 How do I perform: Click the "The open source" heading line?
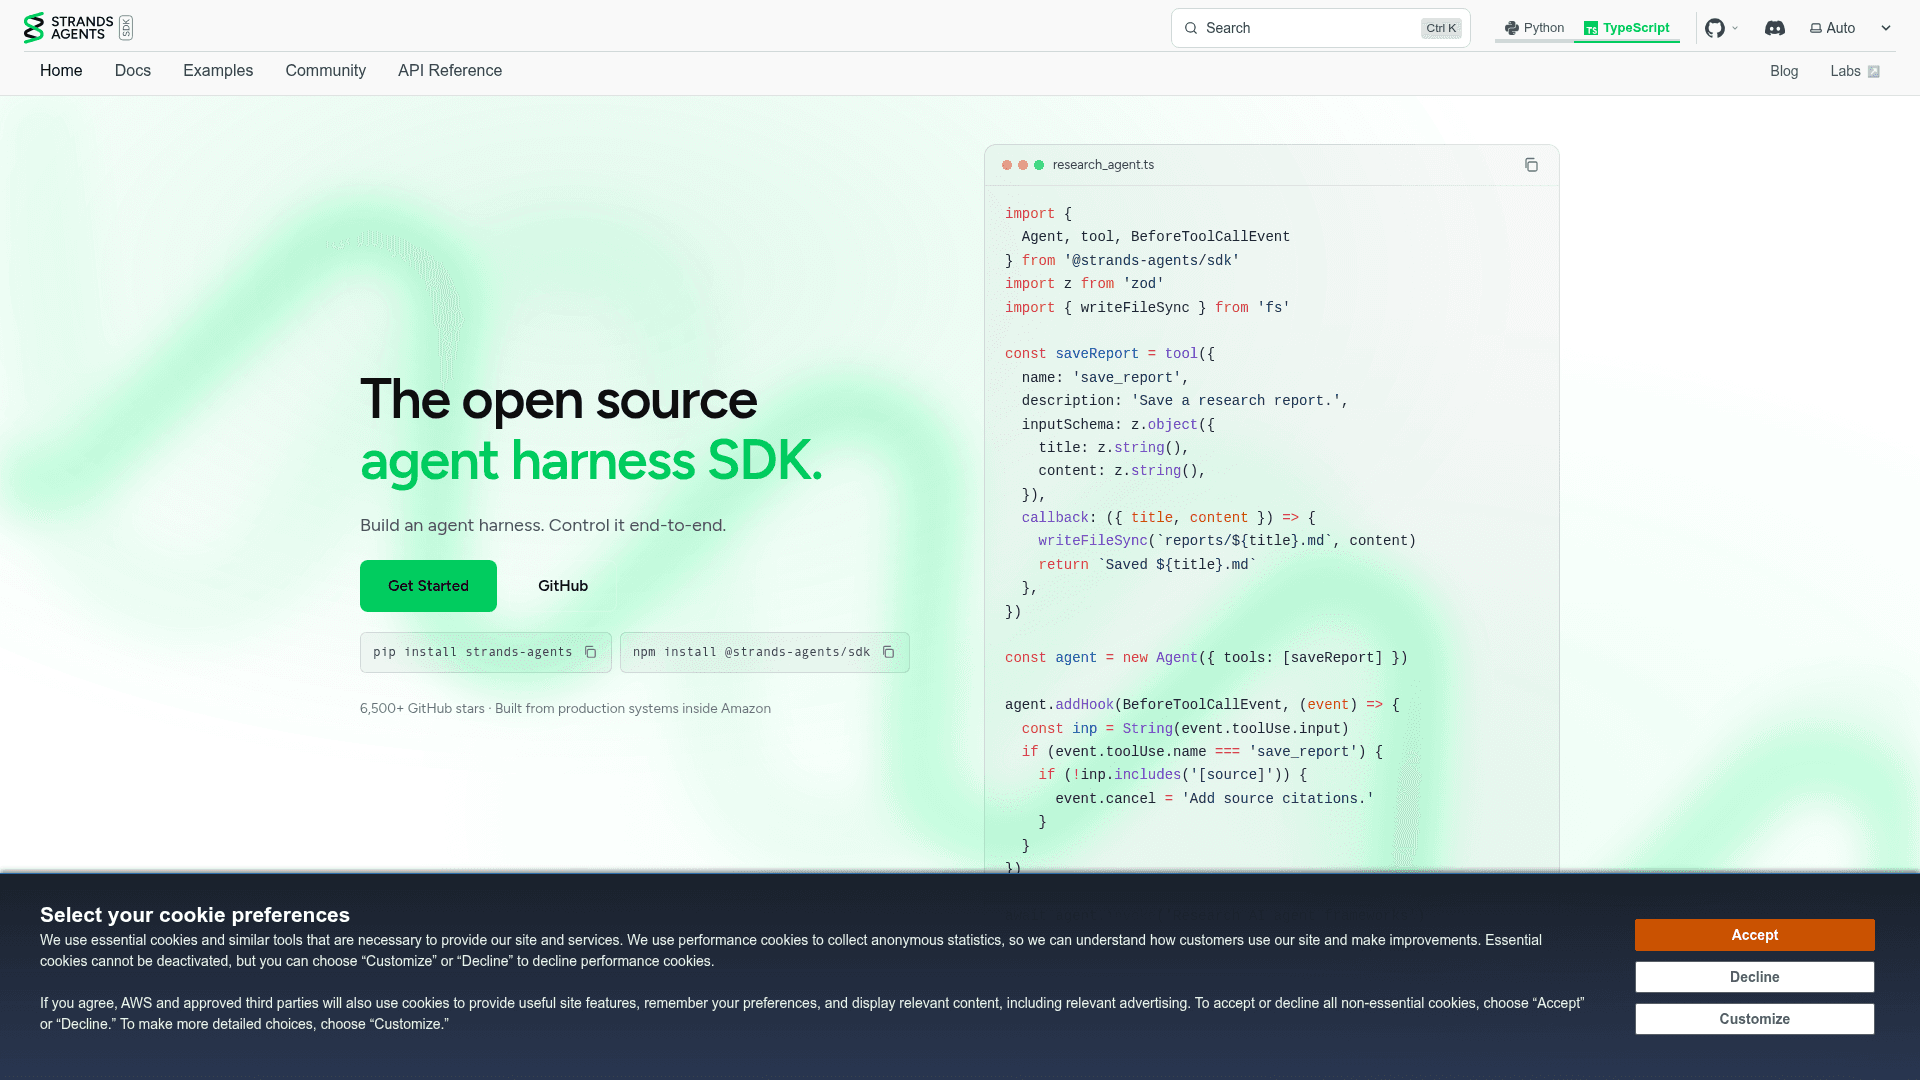tap(558, 400)
